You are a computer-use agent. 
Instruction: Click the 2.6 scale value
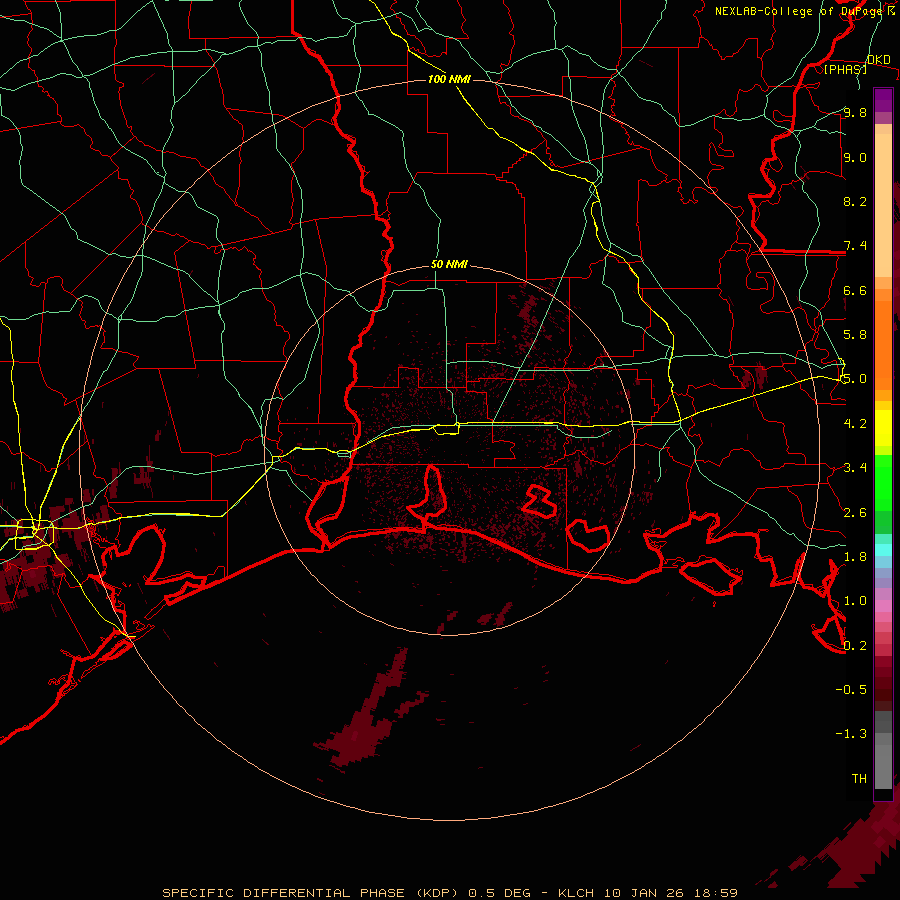(855, 513)
